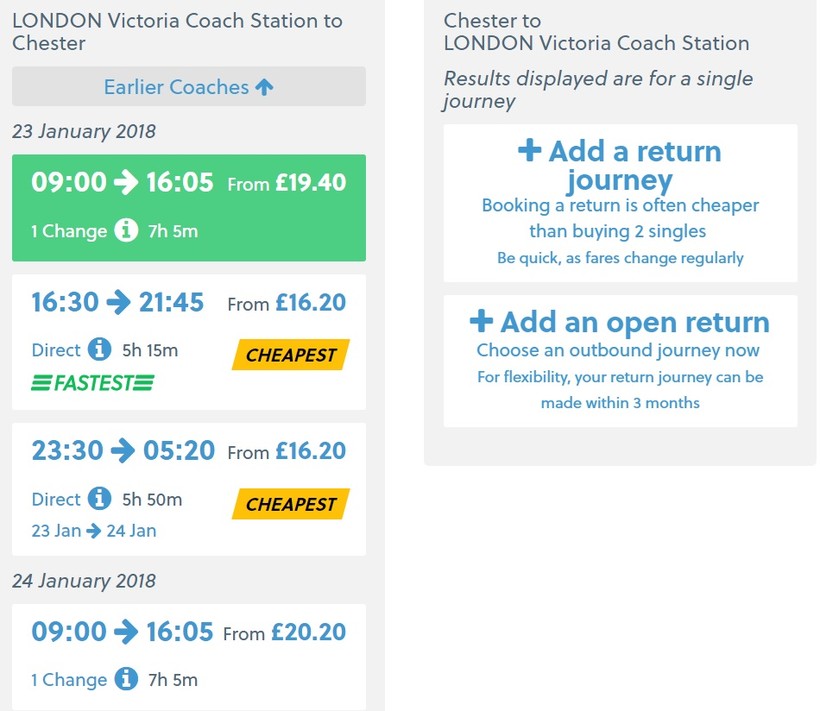
Task: Click the Earlier Coaches up arrow
Action: pyautogui.click(x=264, y=87)
